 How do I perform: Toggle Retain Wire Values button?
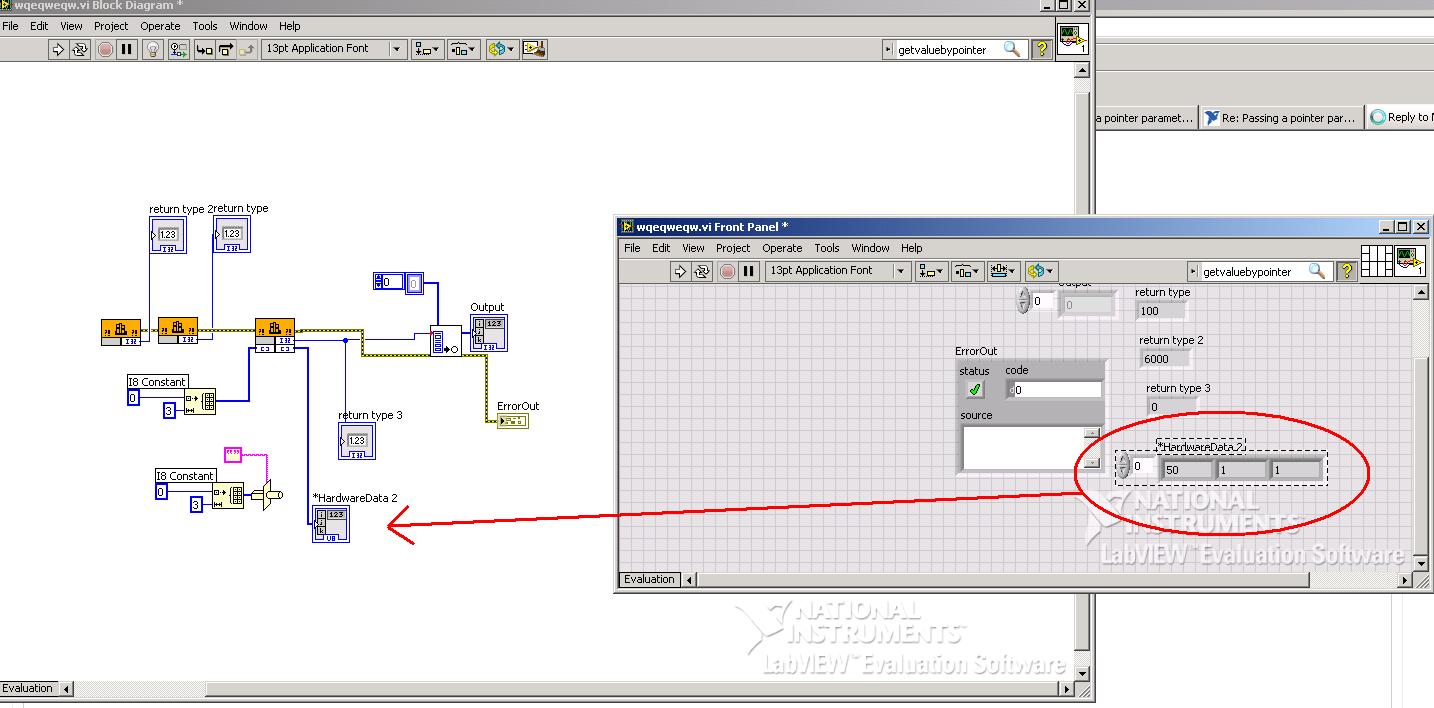pyautogui.click(x=179, y=49)
